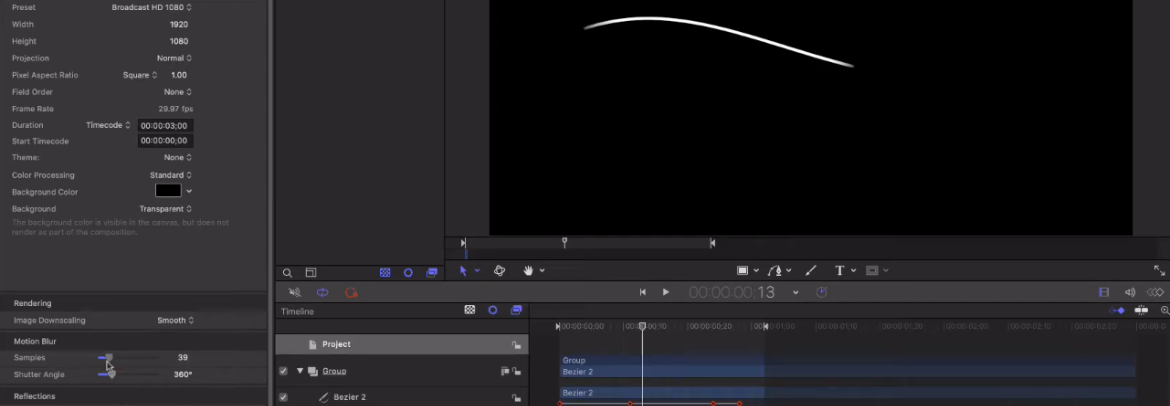
Task: Select the 3D Transform tool
Action: 500,271
